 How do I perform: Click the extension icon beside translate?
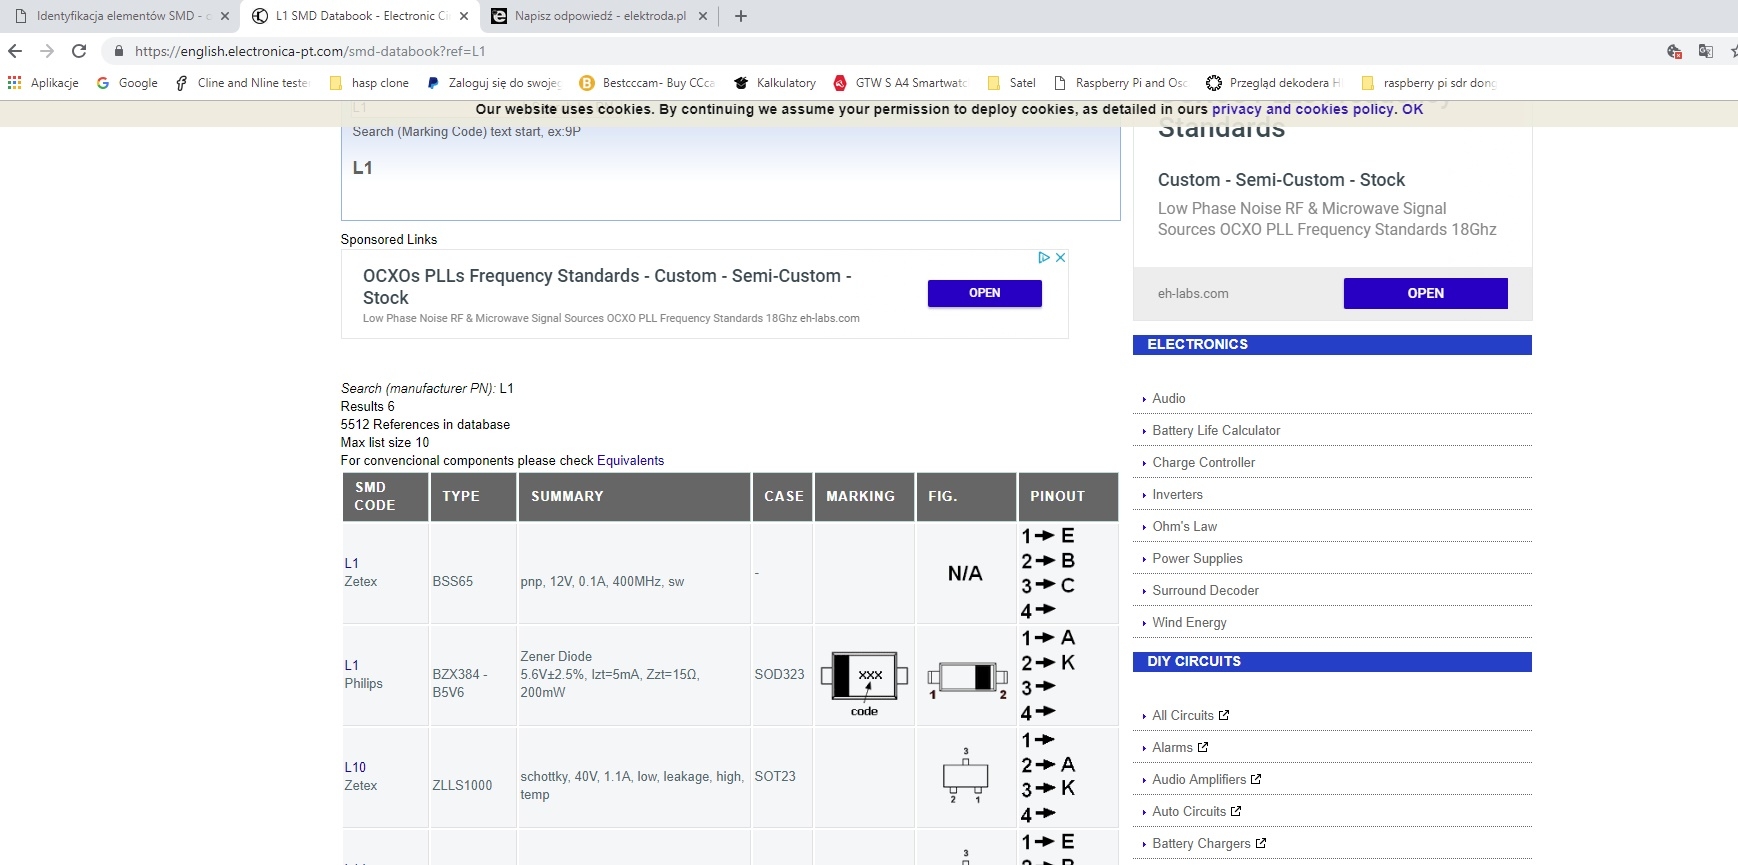pyautogui.click(x=1674, y=51)
